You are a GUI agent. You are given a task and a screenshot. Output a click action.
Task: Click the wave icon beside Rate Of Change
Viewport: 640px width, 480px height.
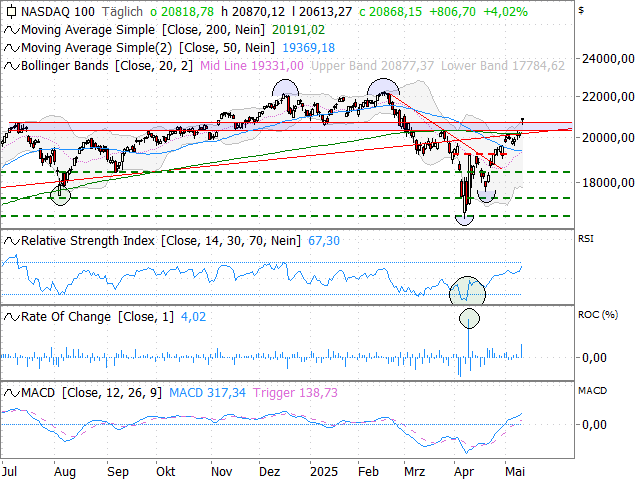[12, 317]
